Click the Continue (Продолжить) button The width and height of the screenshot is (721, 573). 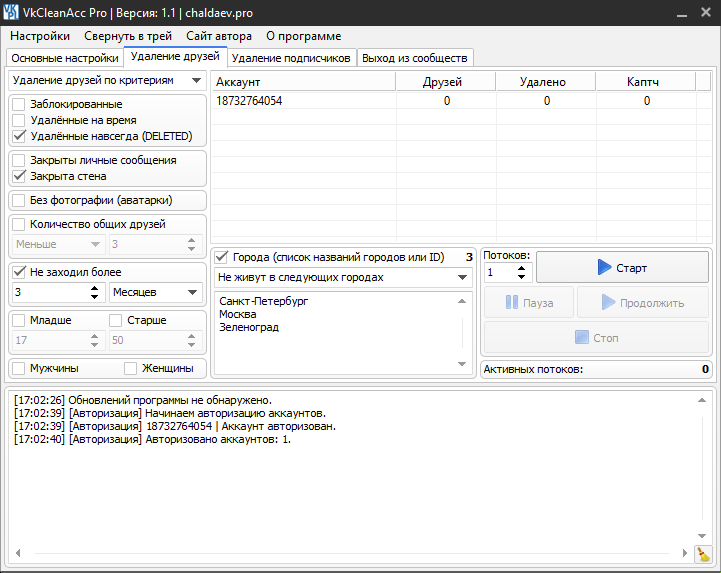[643, 303]
